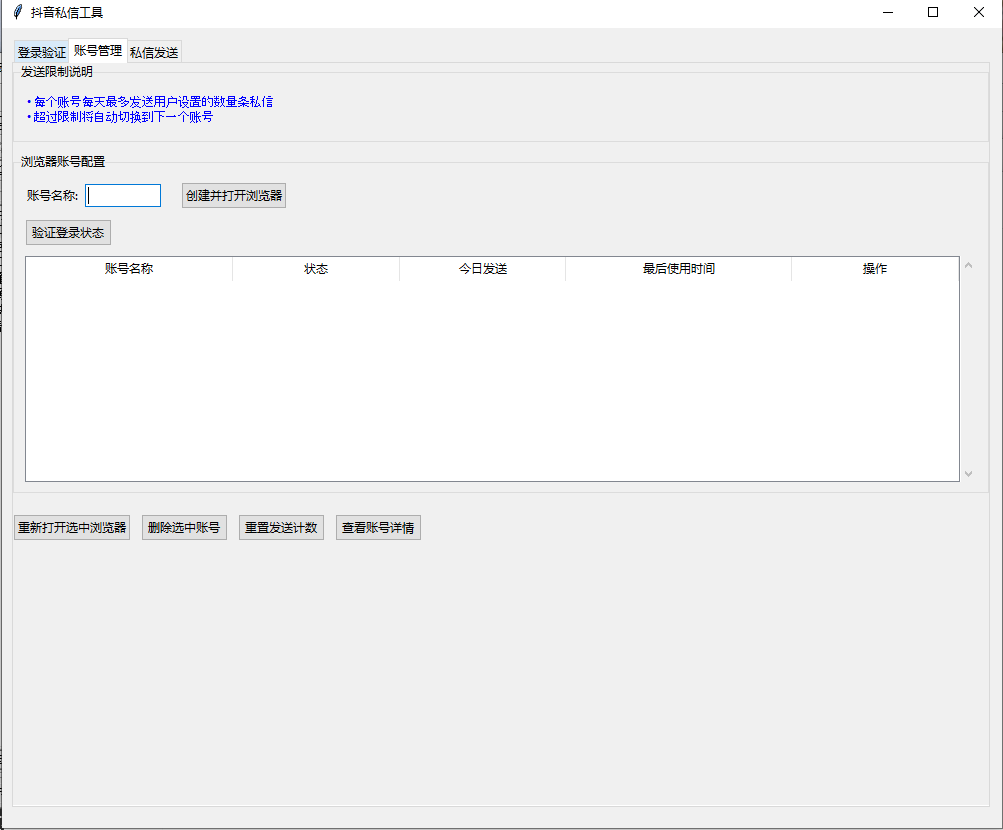Click the 创建并打开浏览器 button
The image size is (1003, 830).
(234, 196)
